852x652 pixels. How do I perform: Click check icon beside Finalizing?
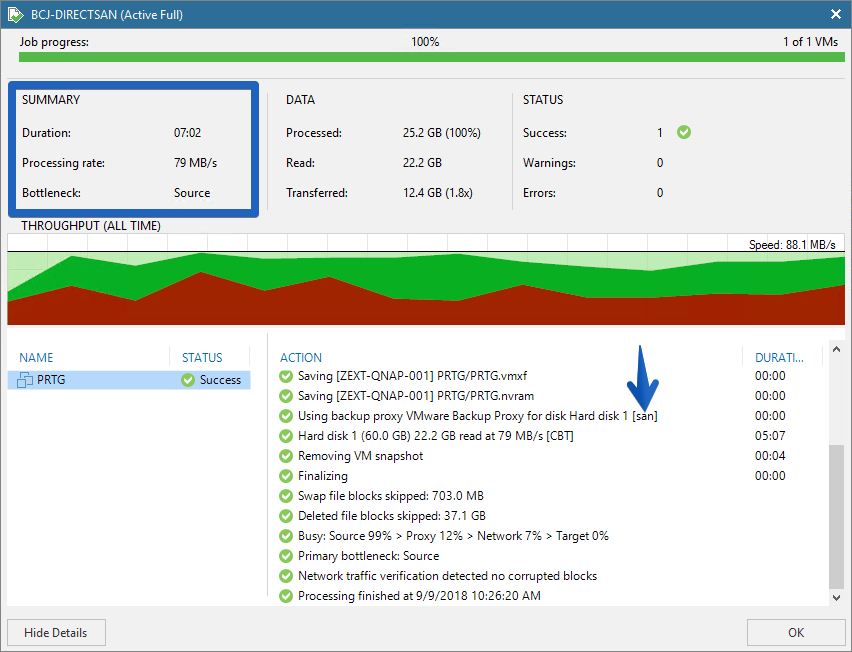[x=286, y=476]
